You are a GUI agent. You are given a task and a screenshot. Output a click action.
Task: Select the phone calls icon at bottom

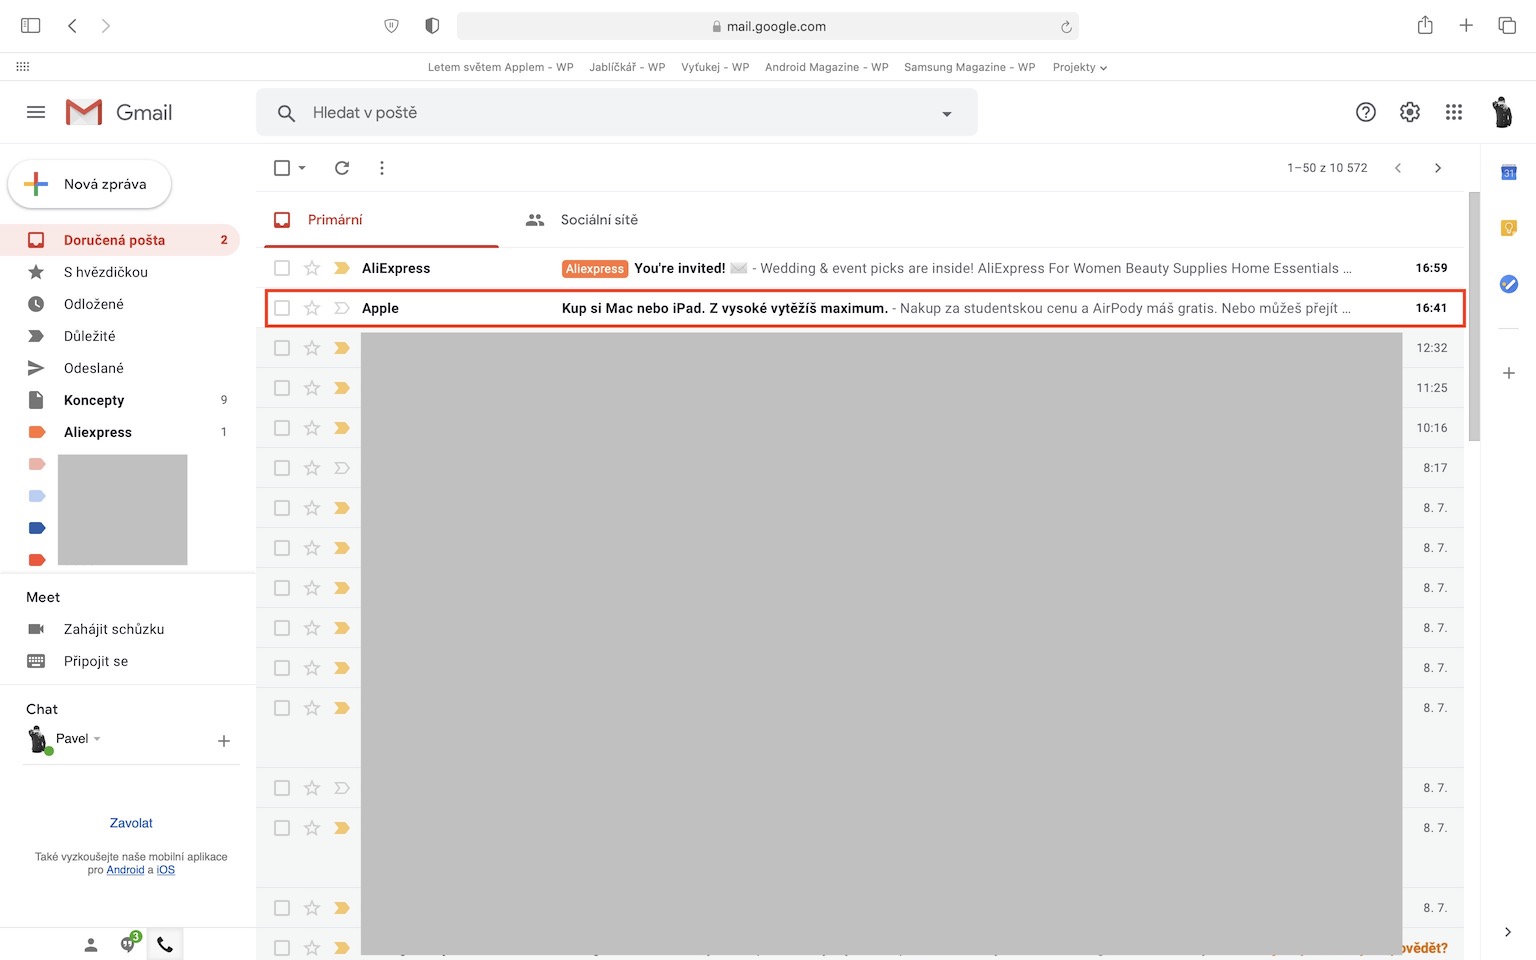tap(165, 944)
